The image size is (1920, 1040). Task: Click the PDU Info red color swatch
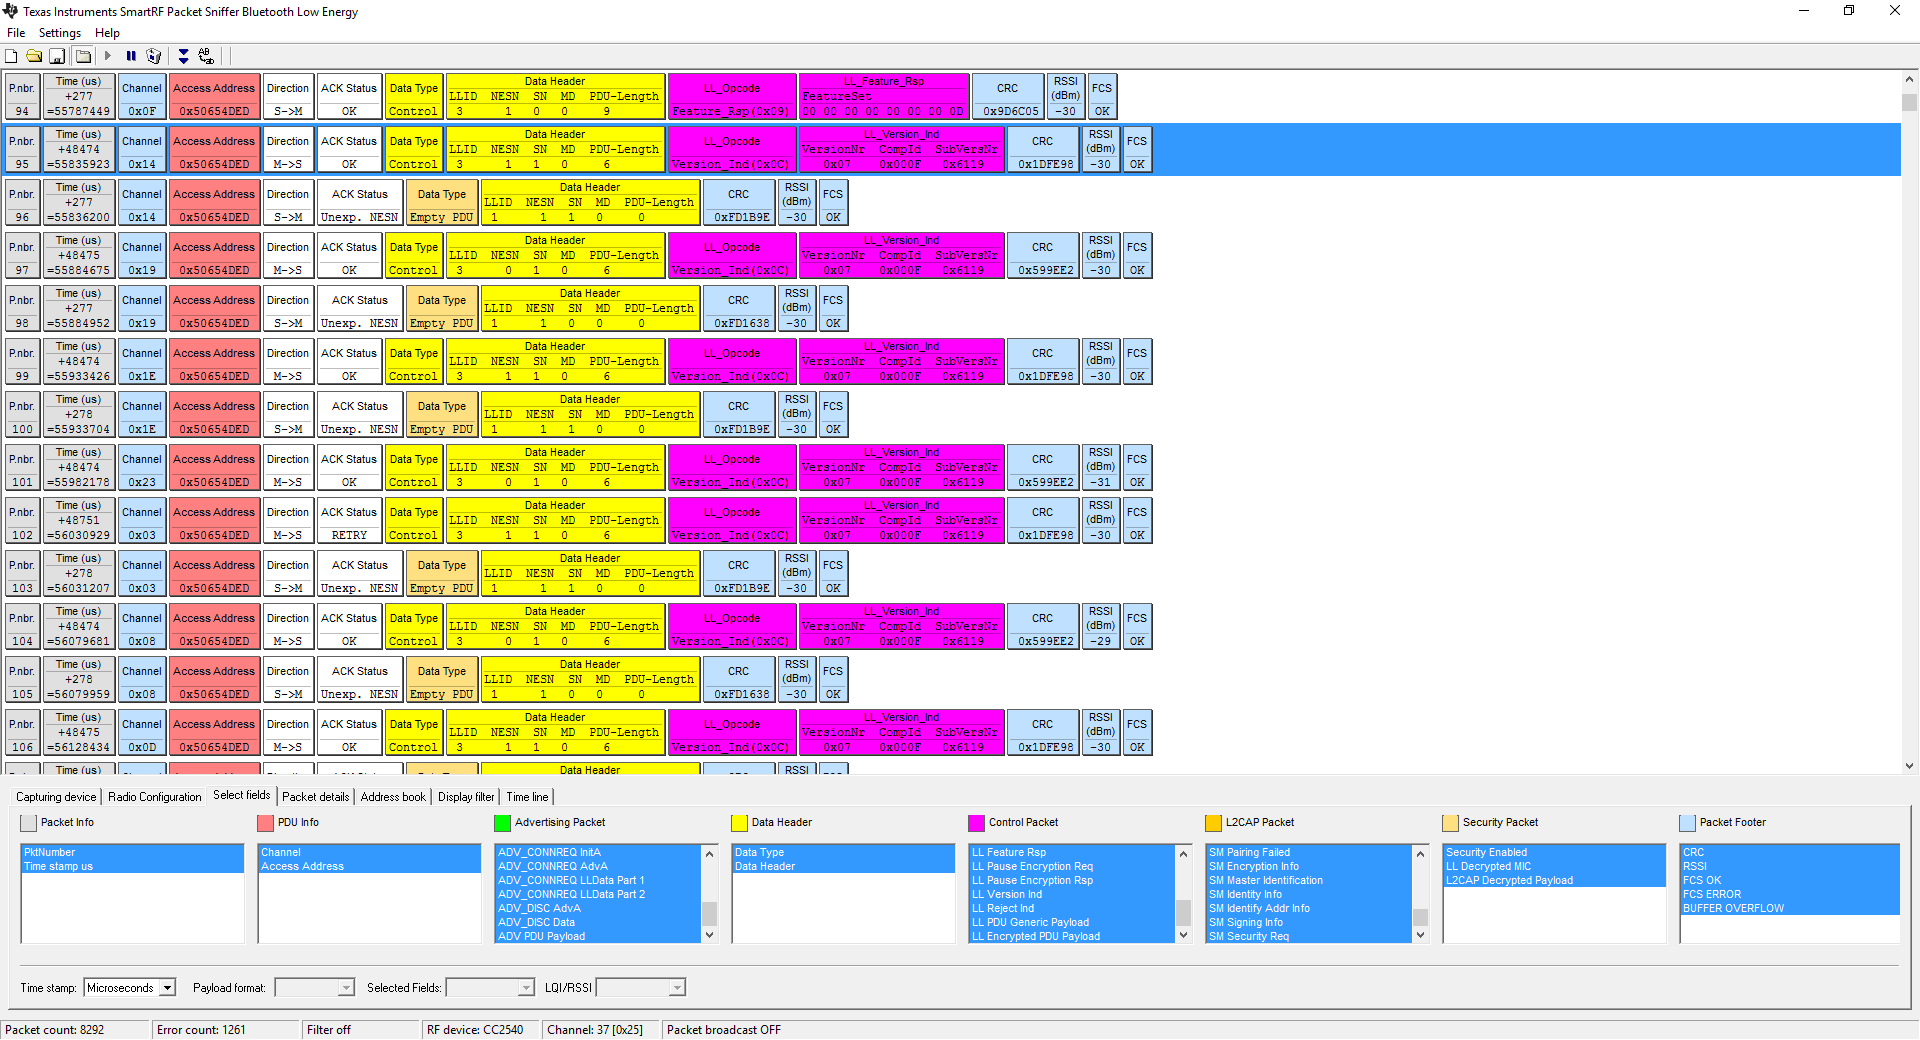tap(265, 823)
